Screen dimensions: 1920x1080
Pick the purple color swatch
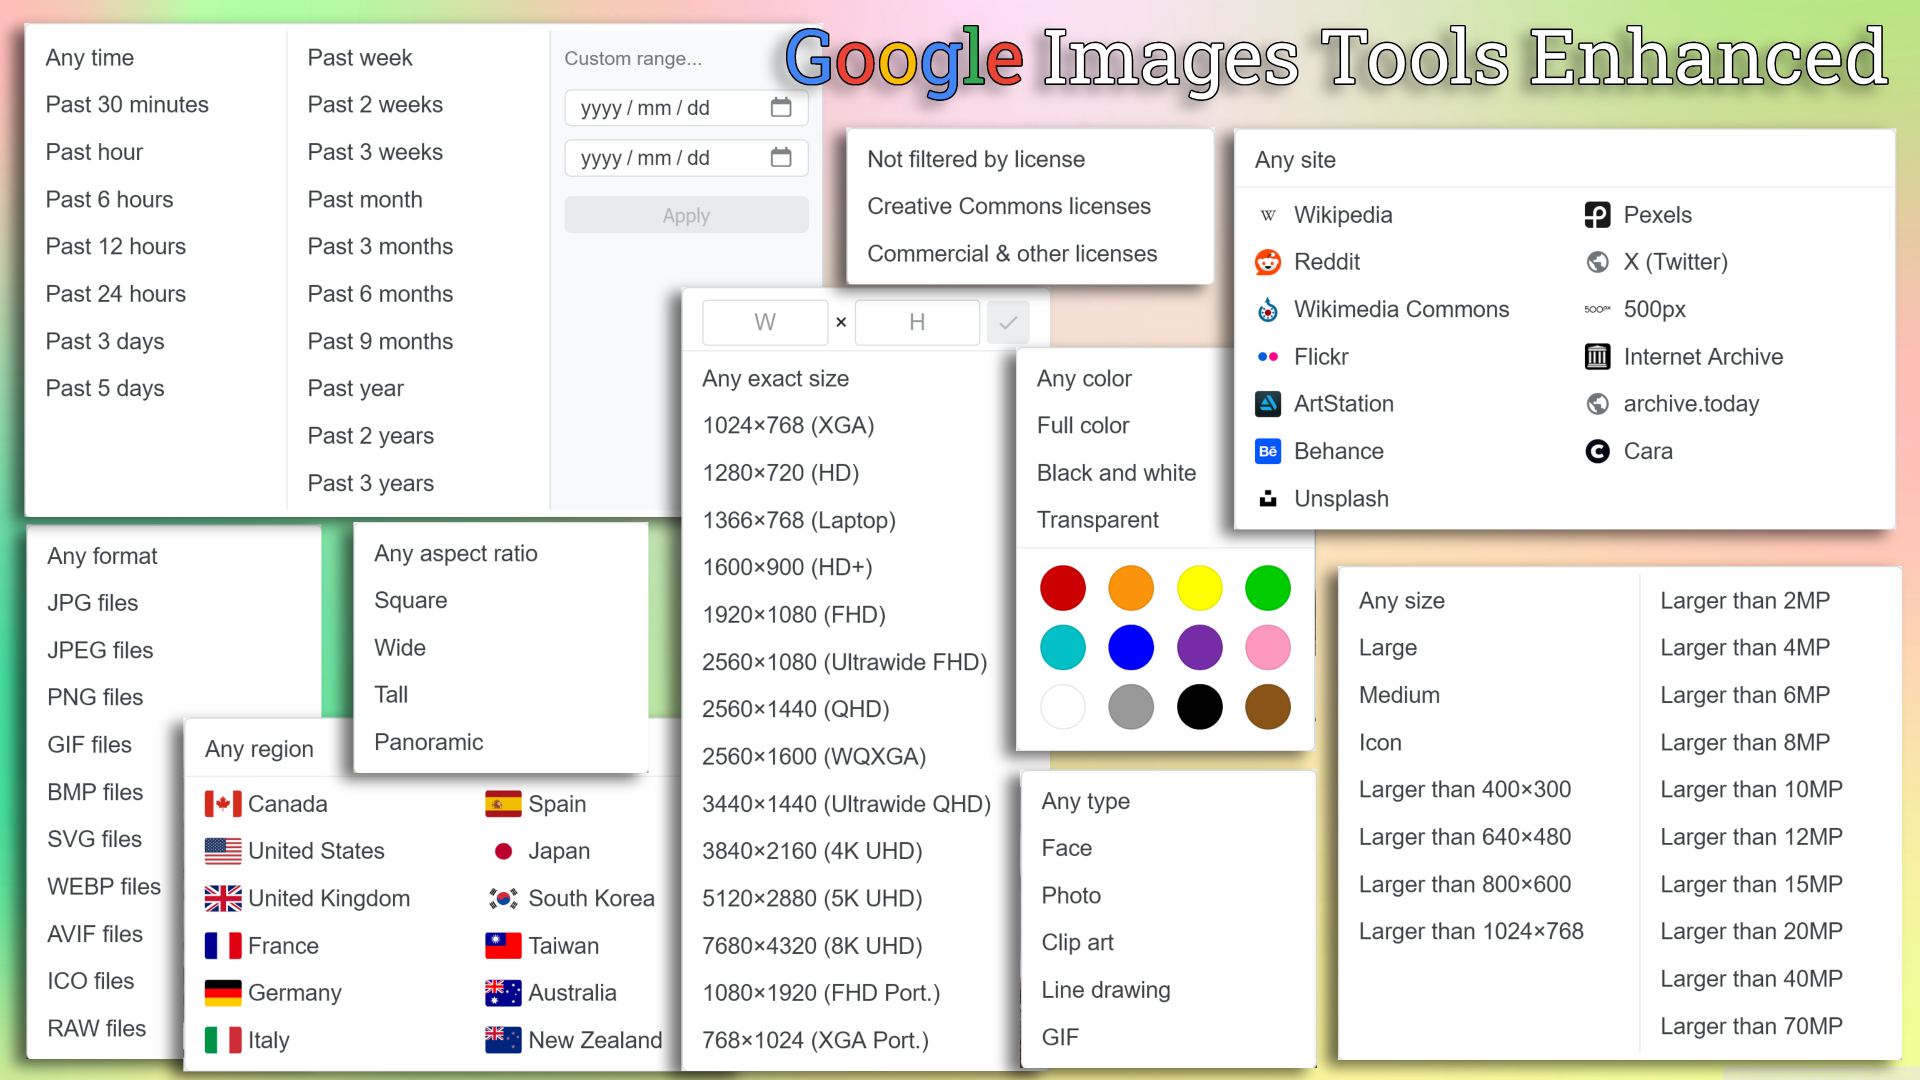[x=1199, y=647]
